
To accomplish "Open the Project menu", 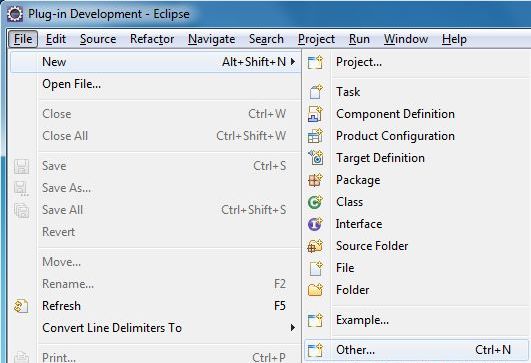I will [316, 39].
